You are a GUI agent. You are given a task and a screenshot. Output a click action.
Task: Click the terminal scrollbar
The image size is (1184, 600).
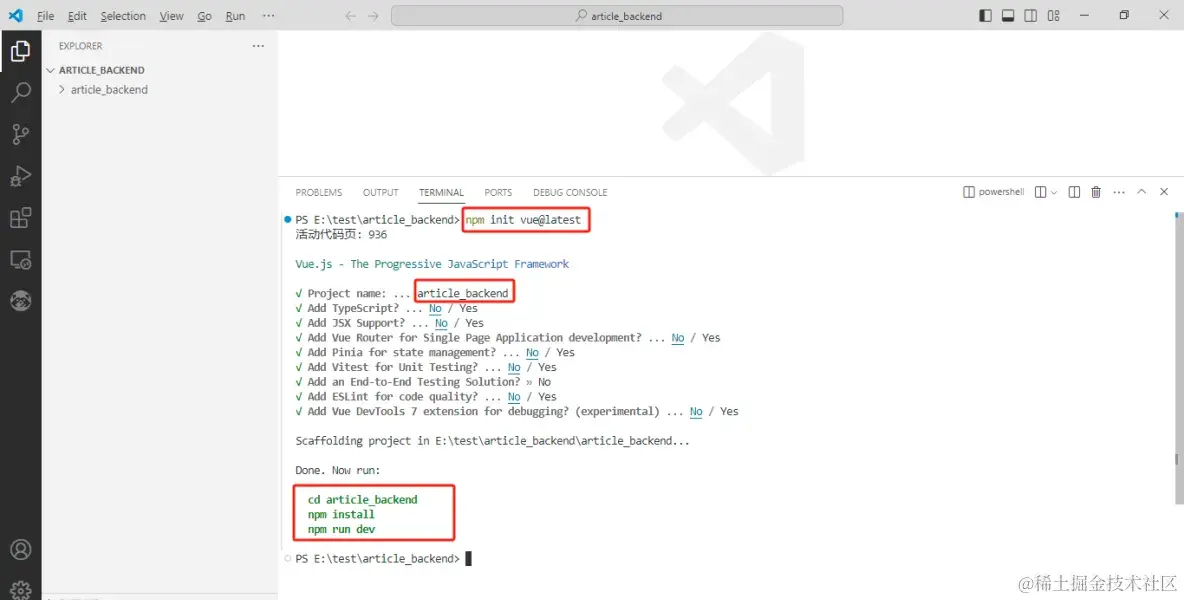pyautogui.click(x=1179, y=358)
